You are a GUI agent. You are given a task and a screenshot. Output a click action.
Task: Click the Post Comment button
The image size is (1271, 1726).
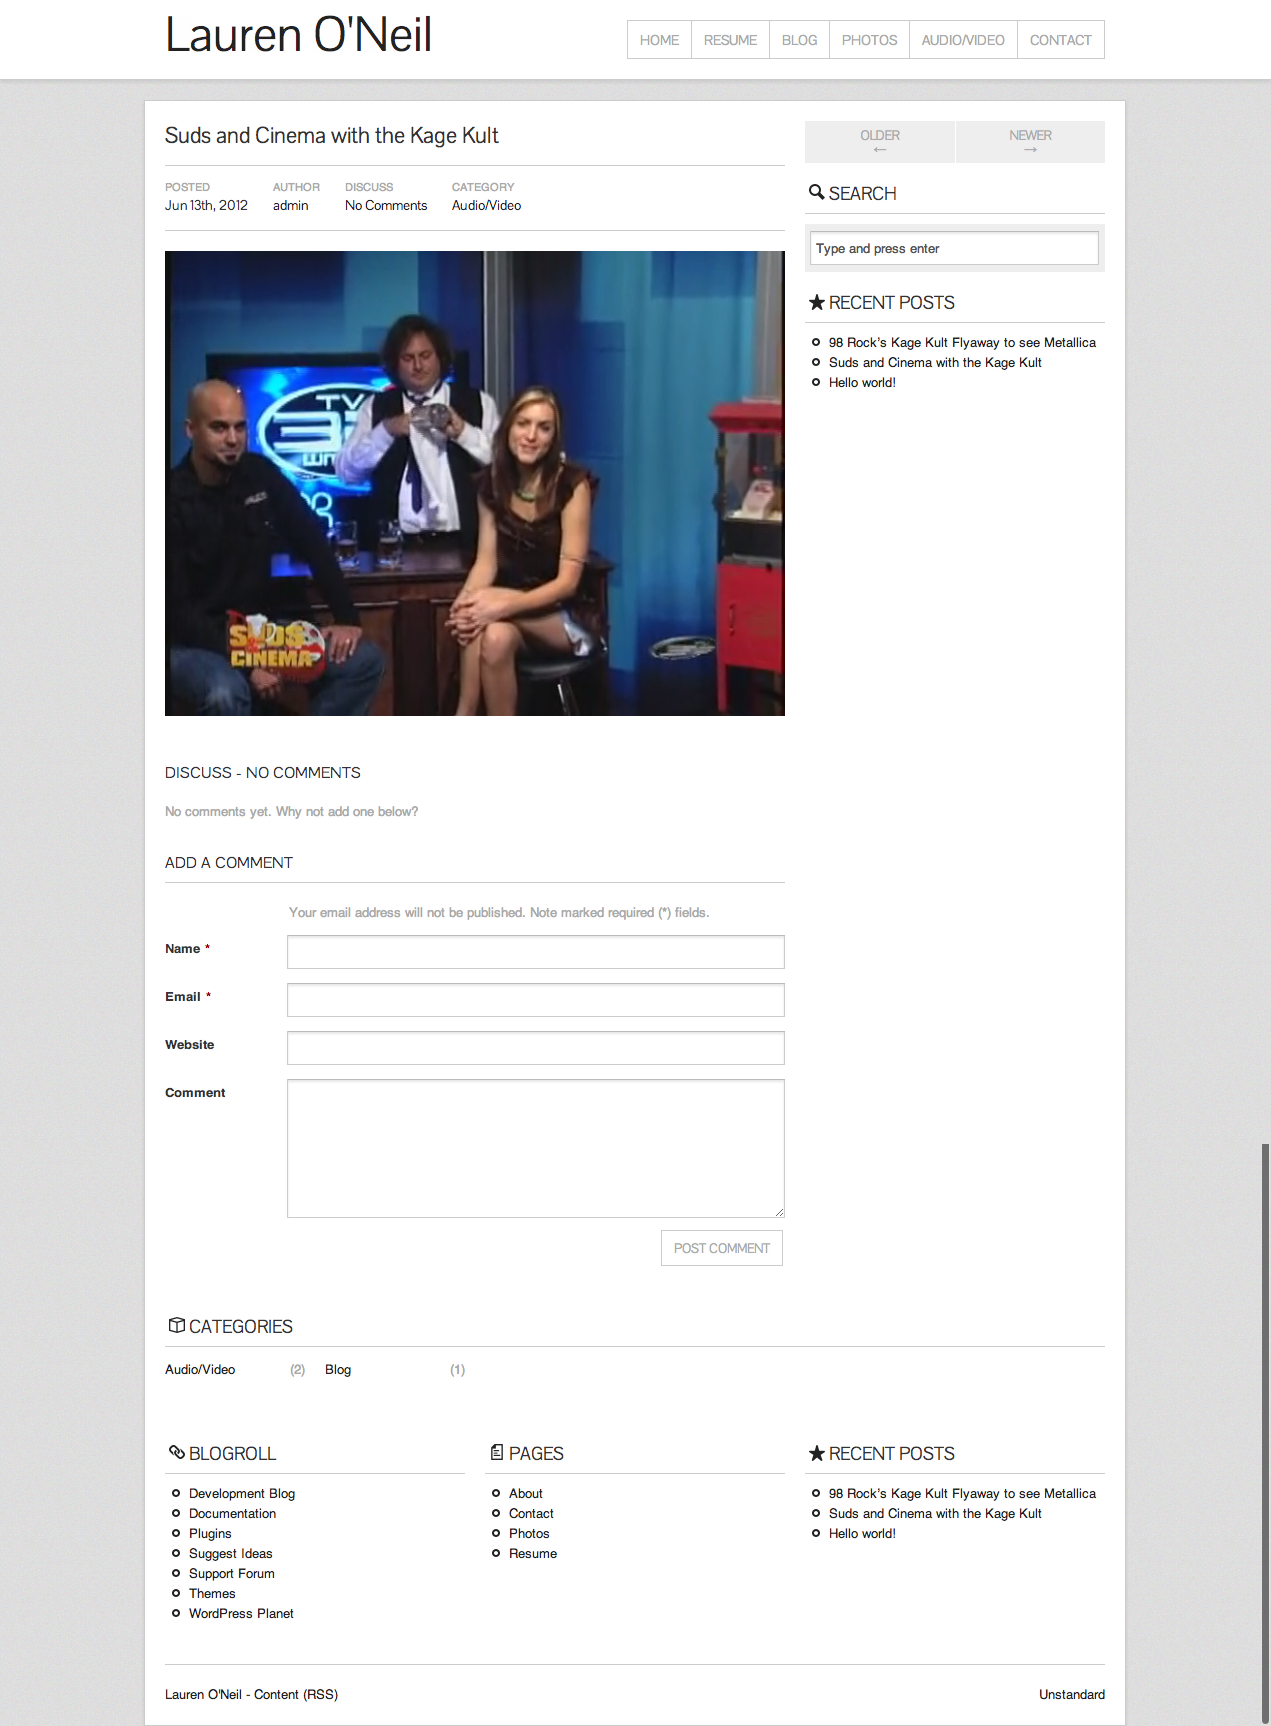(x=722, y=1248)
